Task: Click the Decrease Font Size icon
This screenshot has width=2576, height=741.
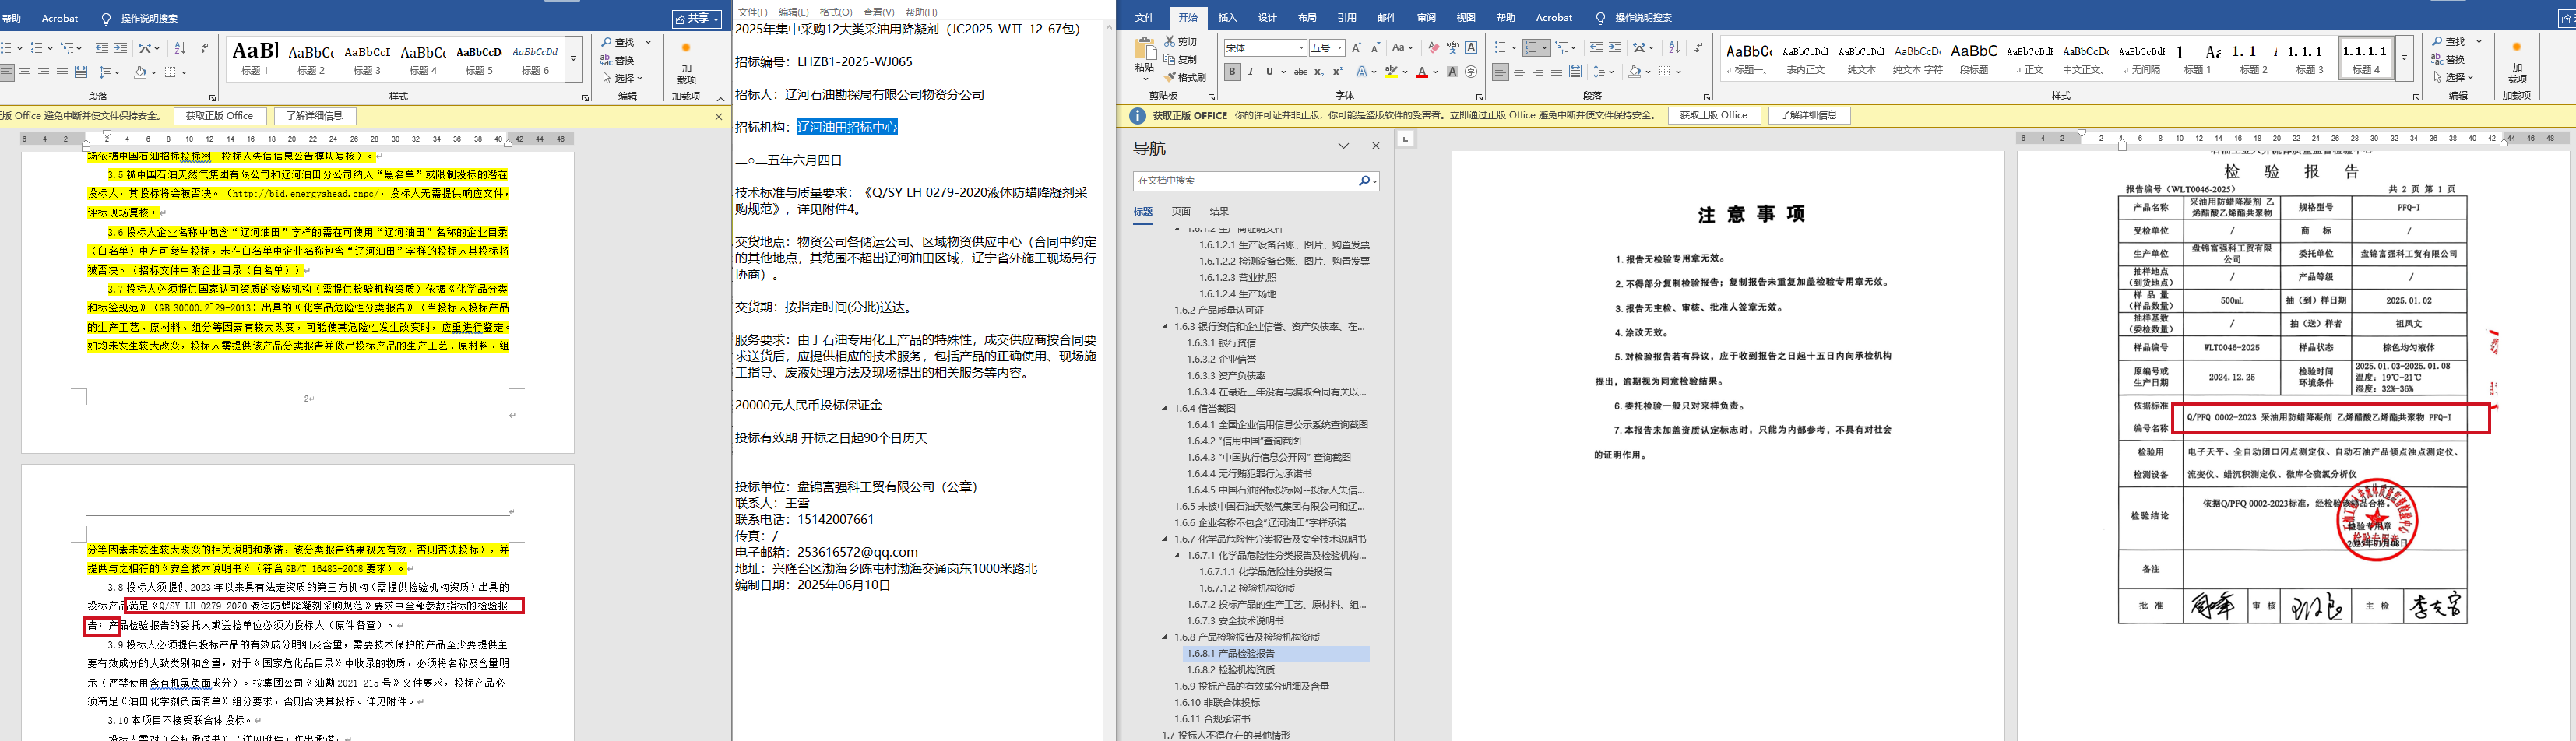Action: [1375, 47]
